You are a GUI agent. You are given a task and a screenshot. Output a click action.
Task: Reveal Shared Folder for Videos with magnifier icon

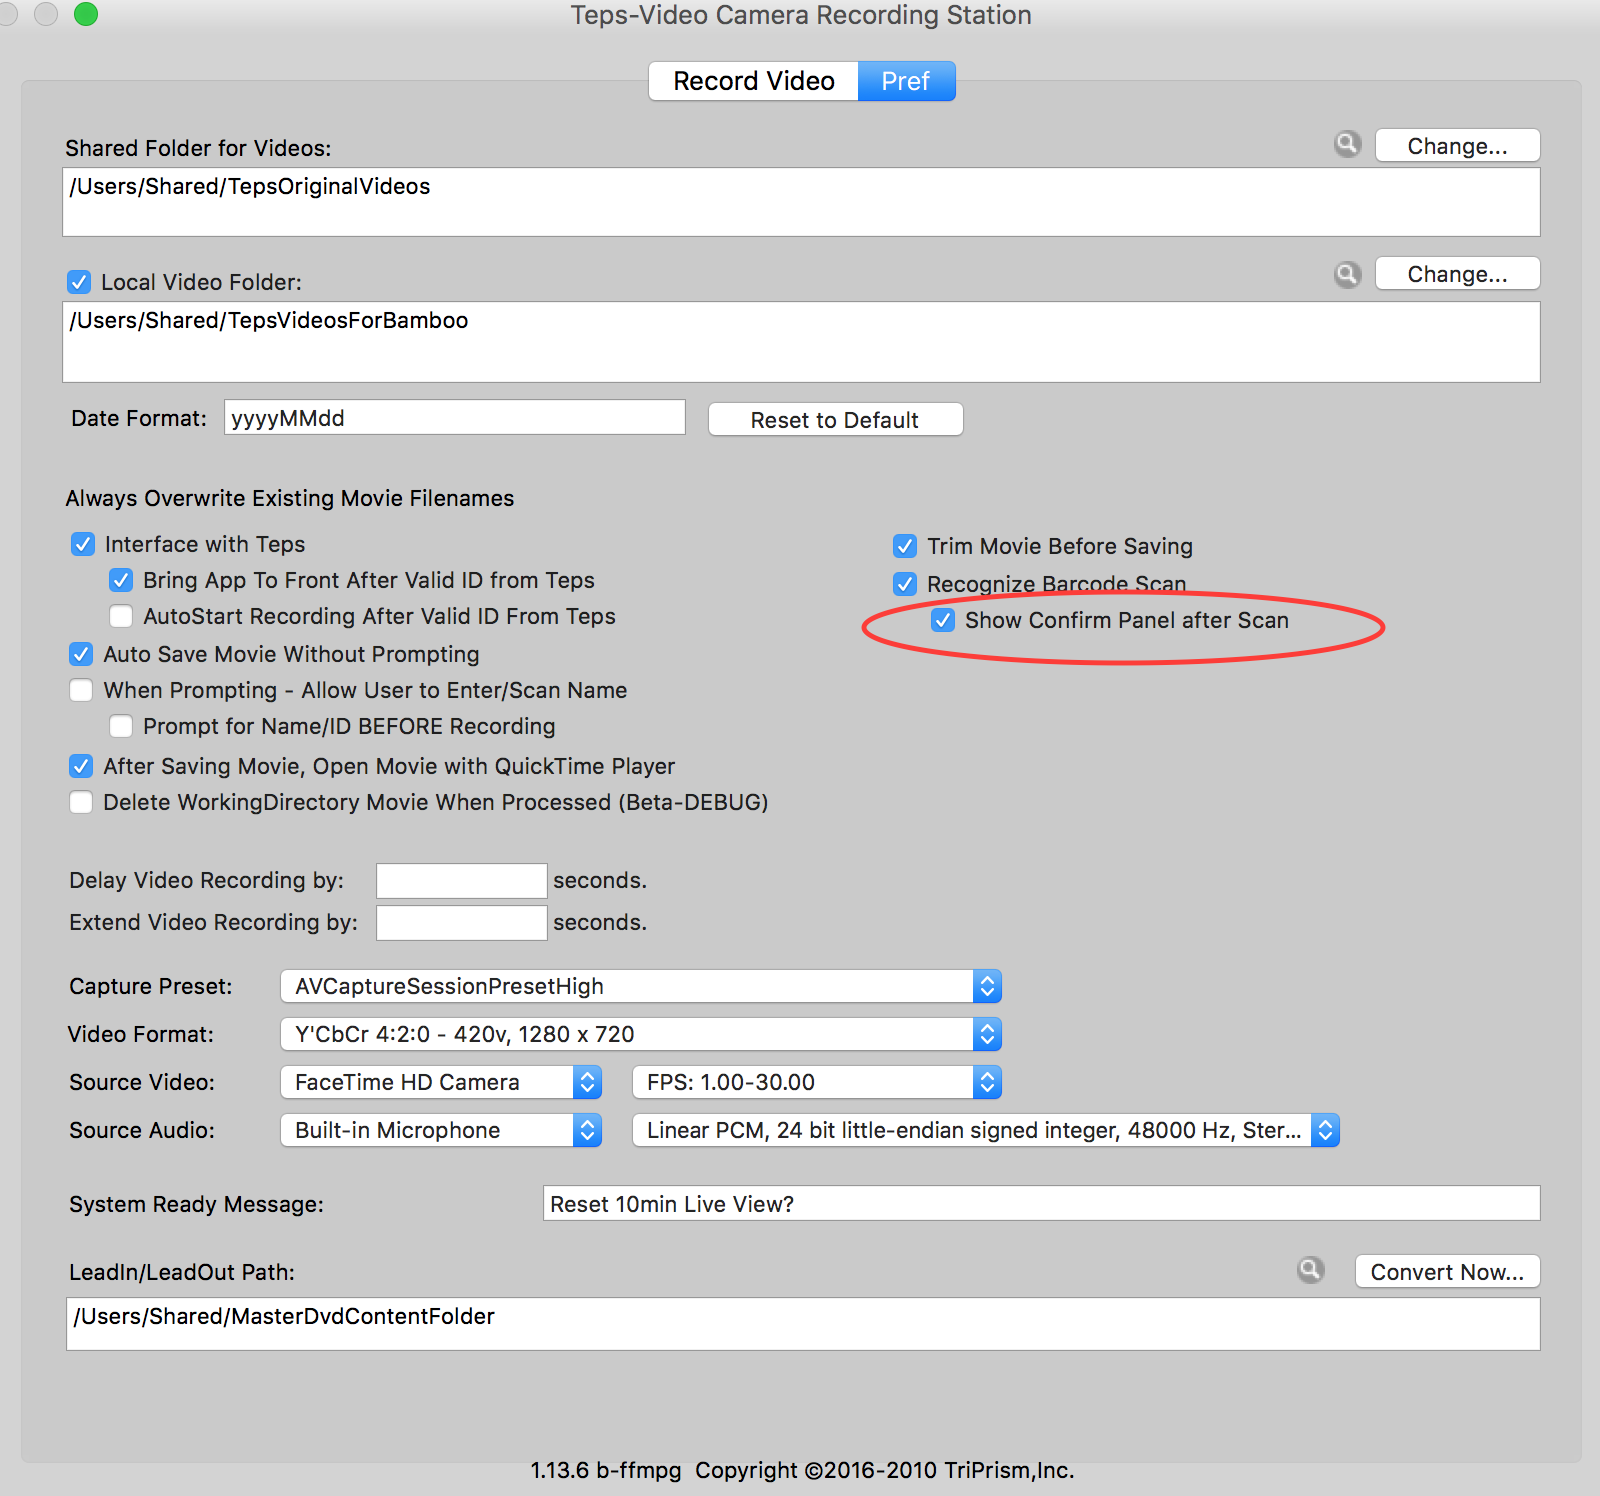pyautogui.click(x=1348, y=144)
